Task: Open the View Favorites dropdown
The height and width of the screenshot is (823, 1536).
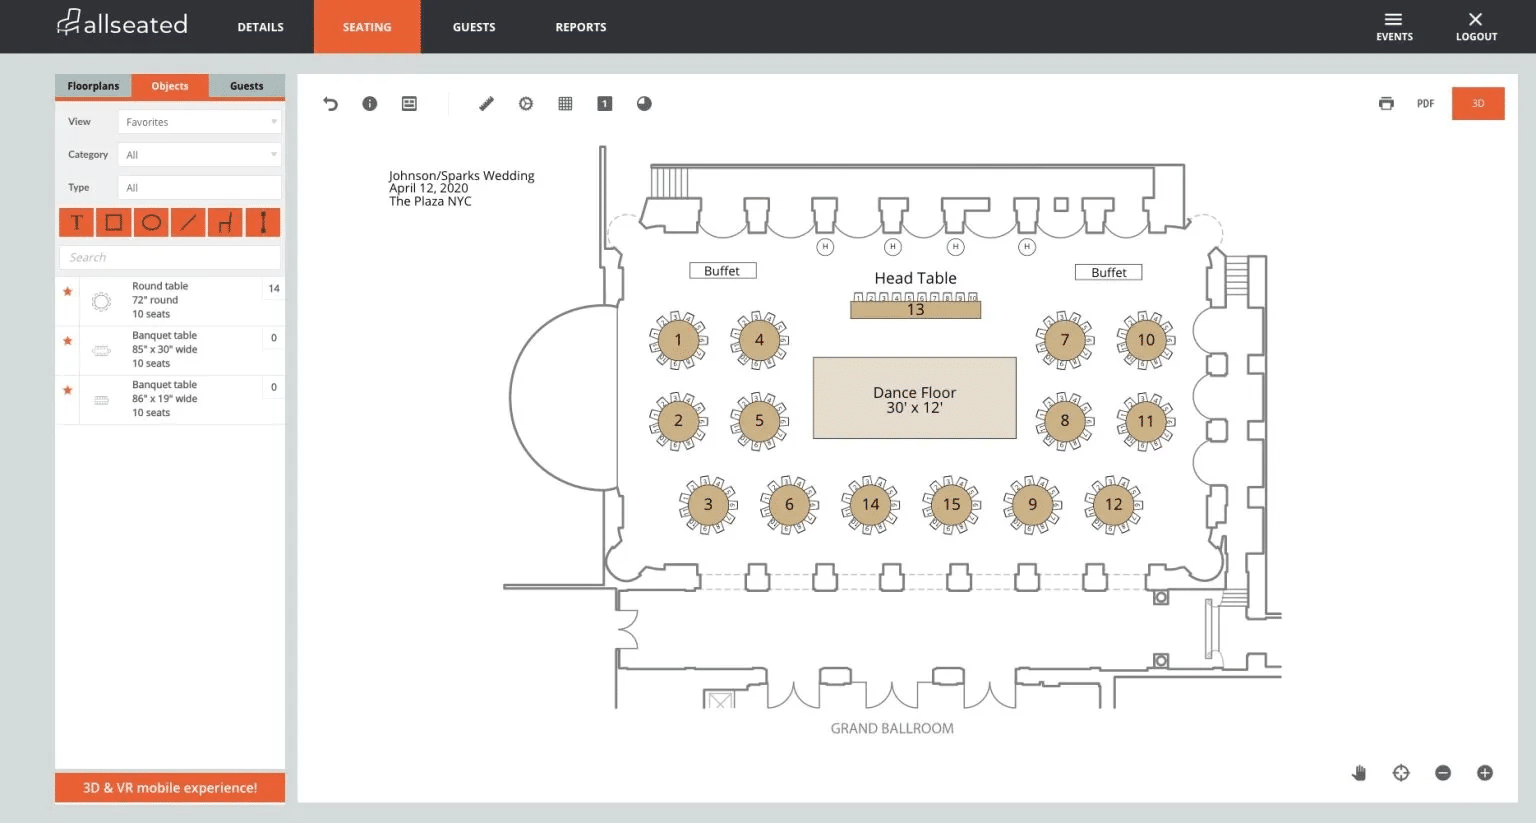Action: pyautogui.click(x=199, y=122)
